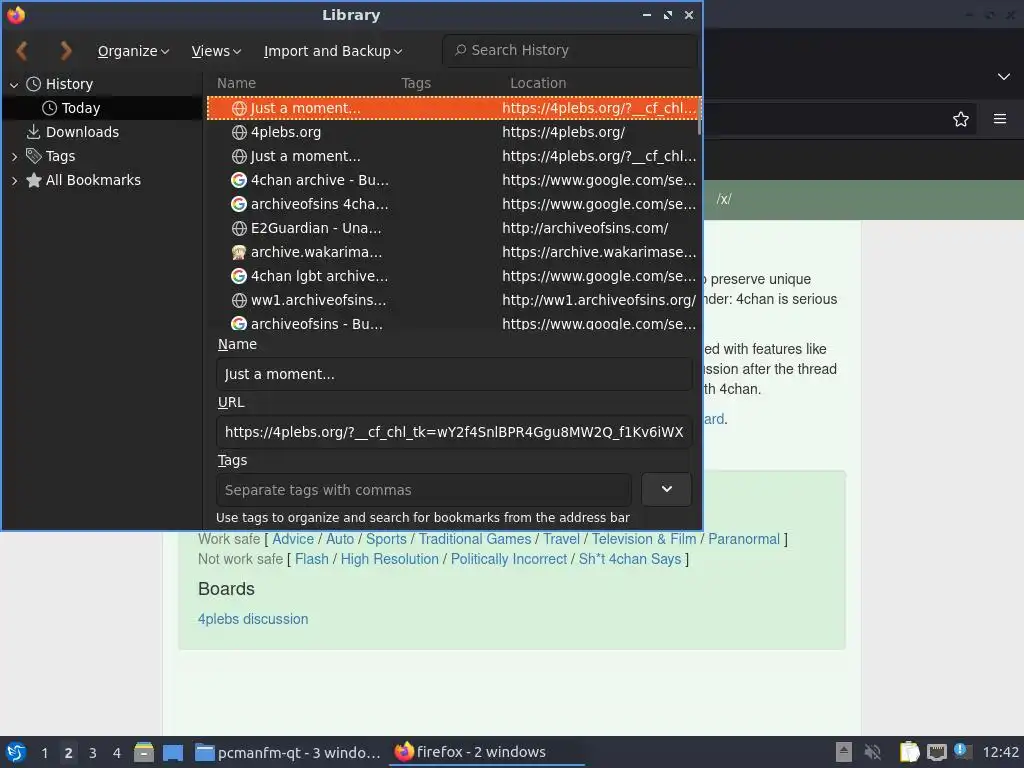Select Tags in the sidebar

point(60,156)
